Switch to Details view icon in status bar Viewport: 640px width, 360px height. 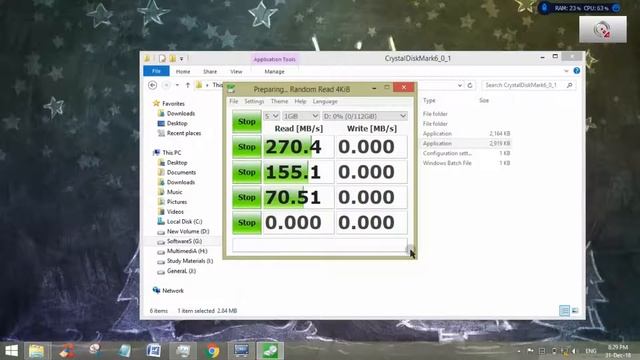pyautogui.click(x=564, y=311)
